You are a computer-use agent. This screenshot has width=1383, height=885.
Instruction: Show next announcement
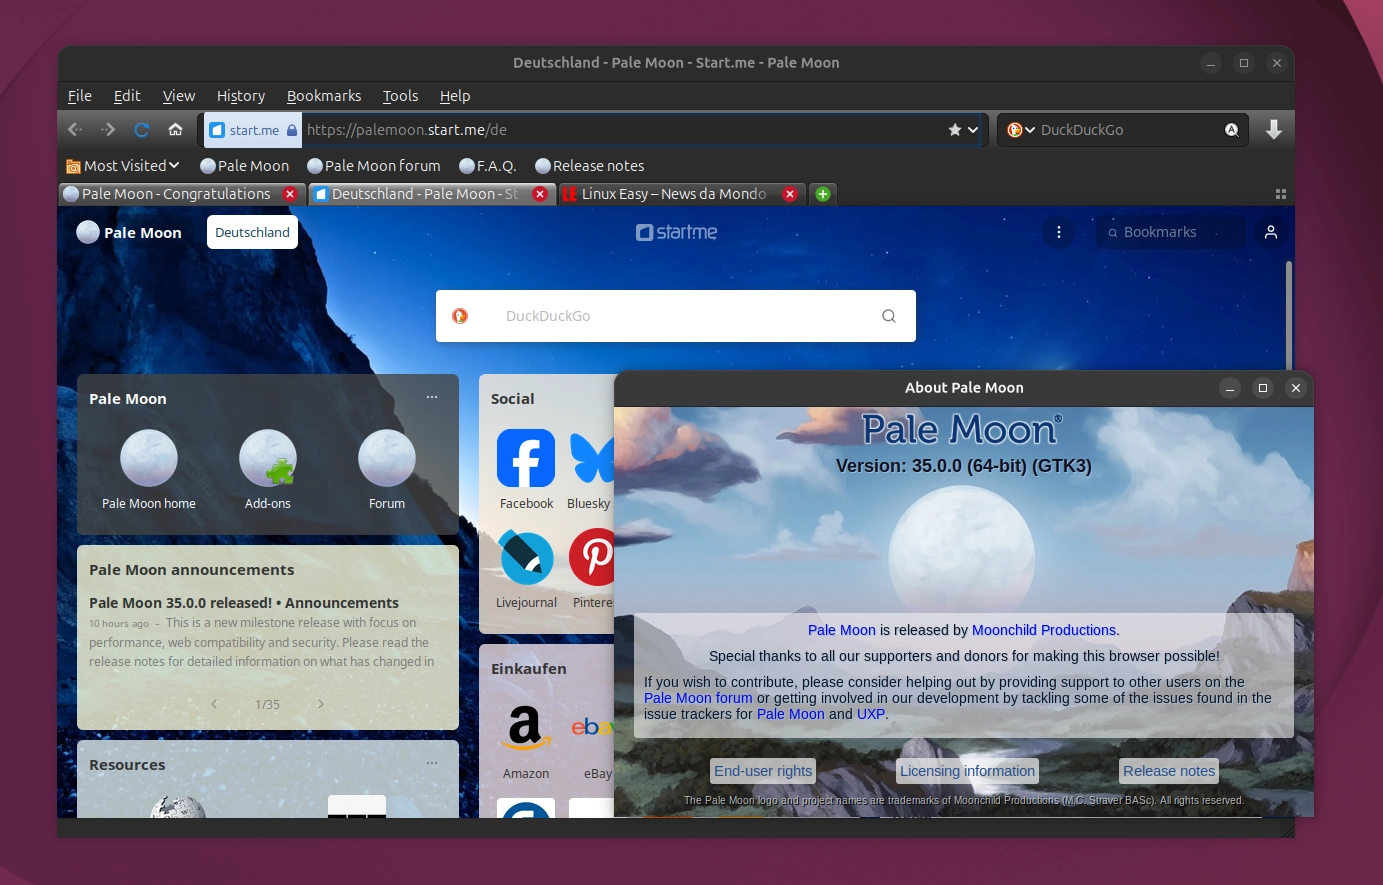[320, 704]
